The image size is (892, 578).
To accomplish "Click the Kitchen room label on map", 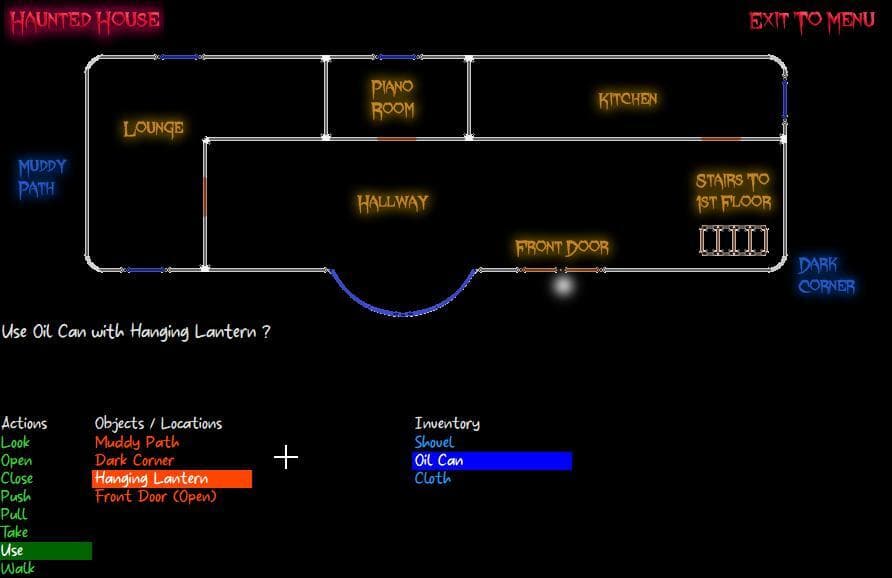I will pyautogui.click(x=628, y=100).
